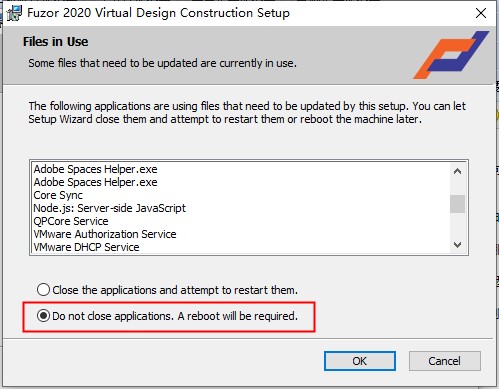499x389 pixels.
Task: Close the Fuzor setup dialog window
Action: [x=481, y=13]
